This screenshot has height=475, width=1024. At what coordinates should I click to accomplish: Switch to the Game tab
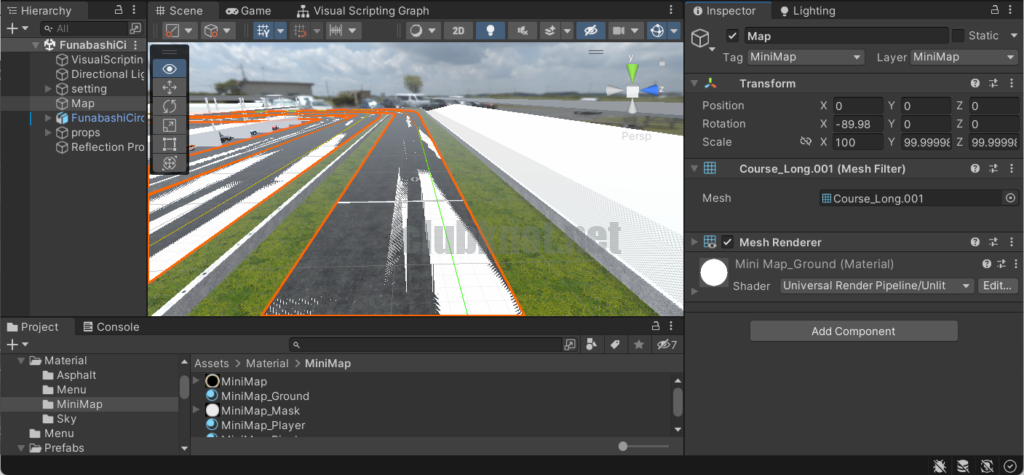coord(248,11)
